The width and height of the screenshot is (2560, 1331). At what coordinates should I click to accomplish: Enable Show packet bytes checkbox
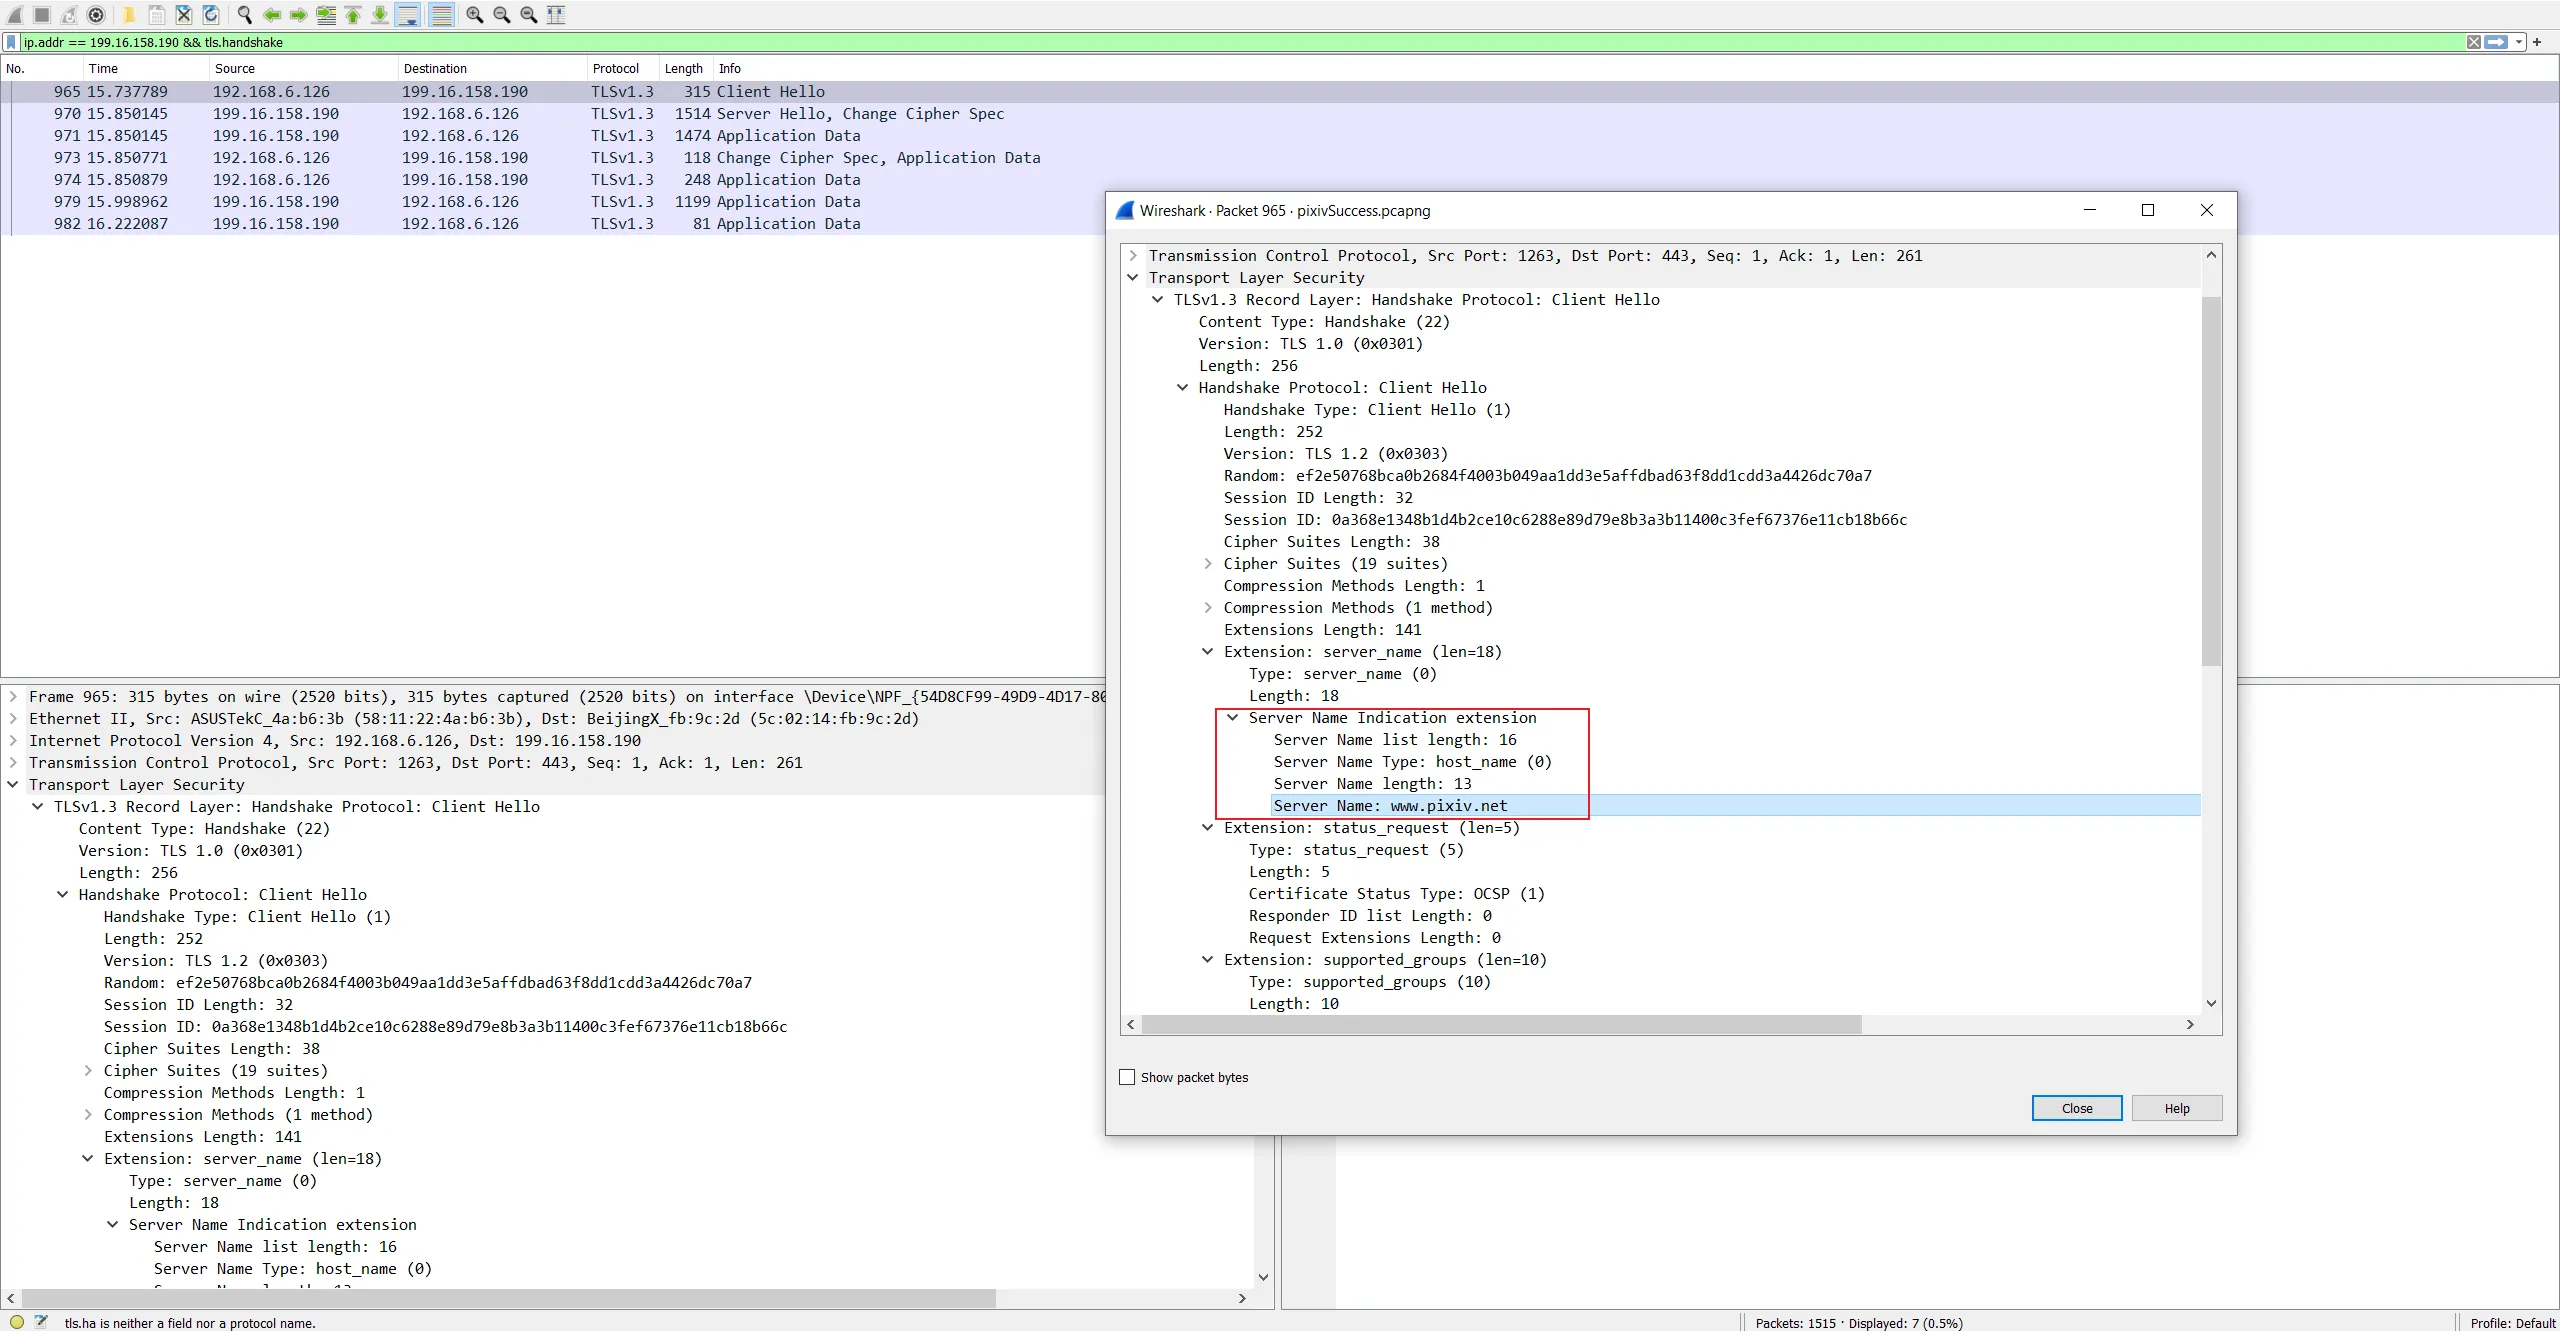pyautogui.click(x=1127, y=1077)
